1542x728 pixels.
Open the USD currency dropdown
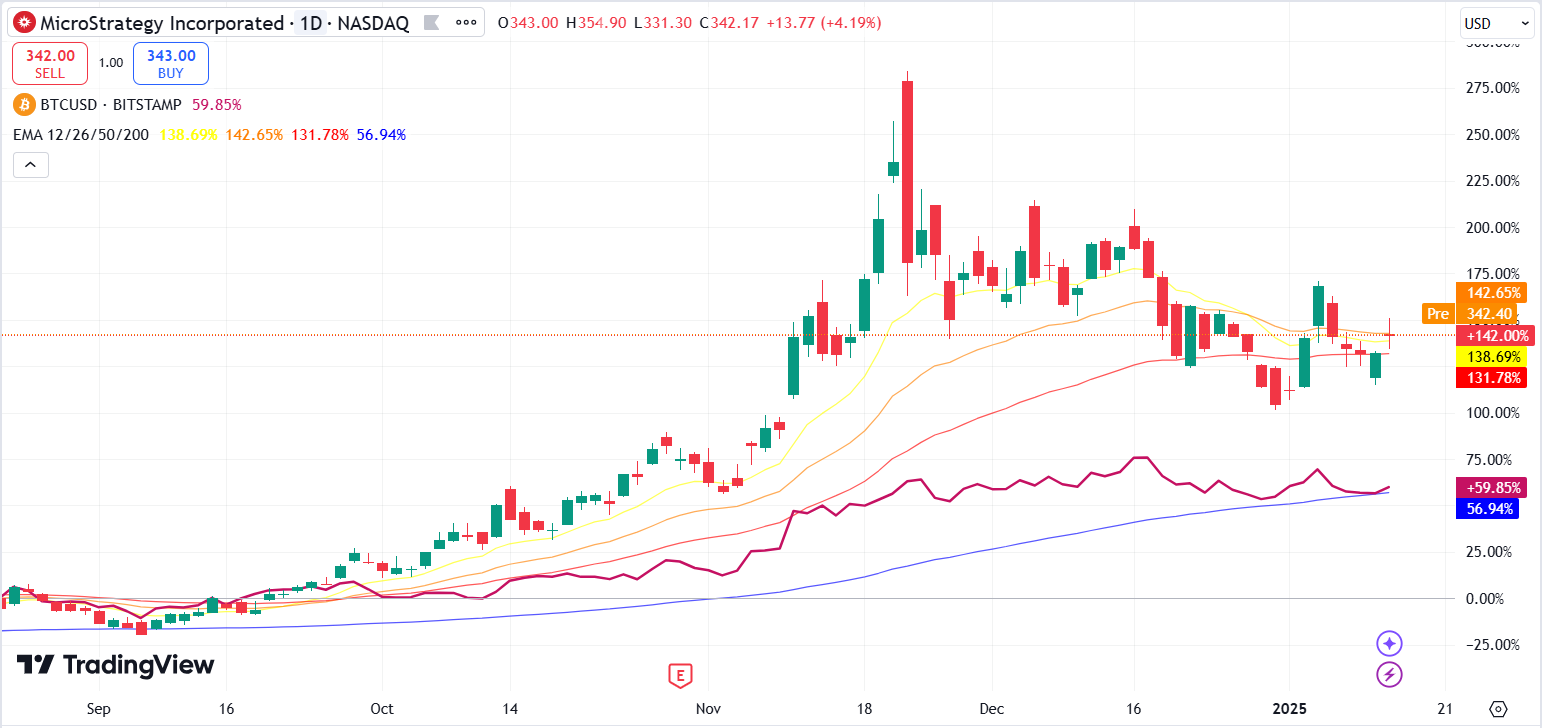point(1497,22)
